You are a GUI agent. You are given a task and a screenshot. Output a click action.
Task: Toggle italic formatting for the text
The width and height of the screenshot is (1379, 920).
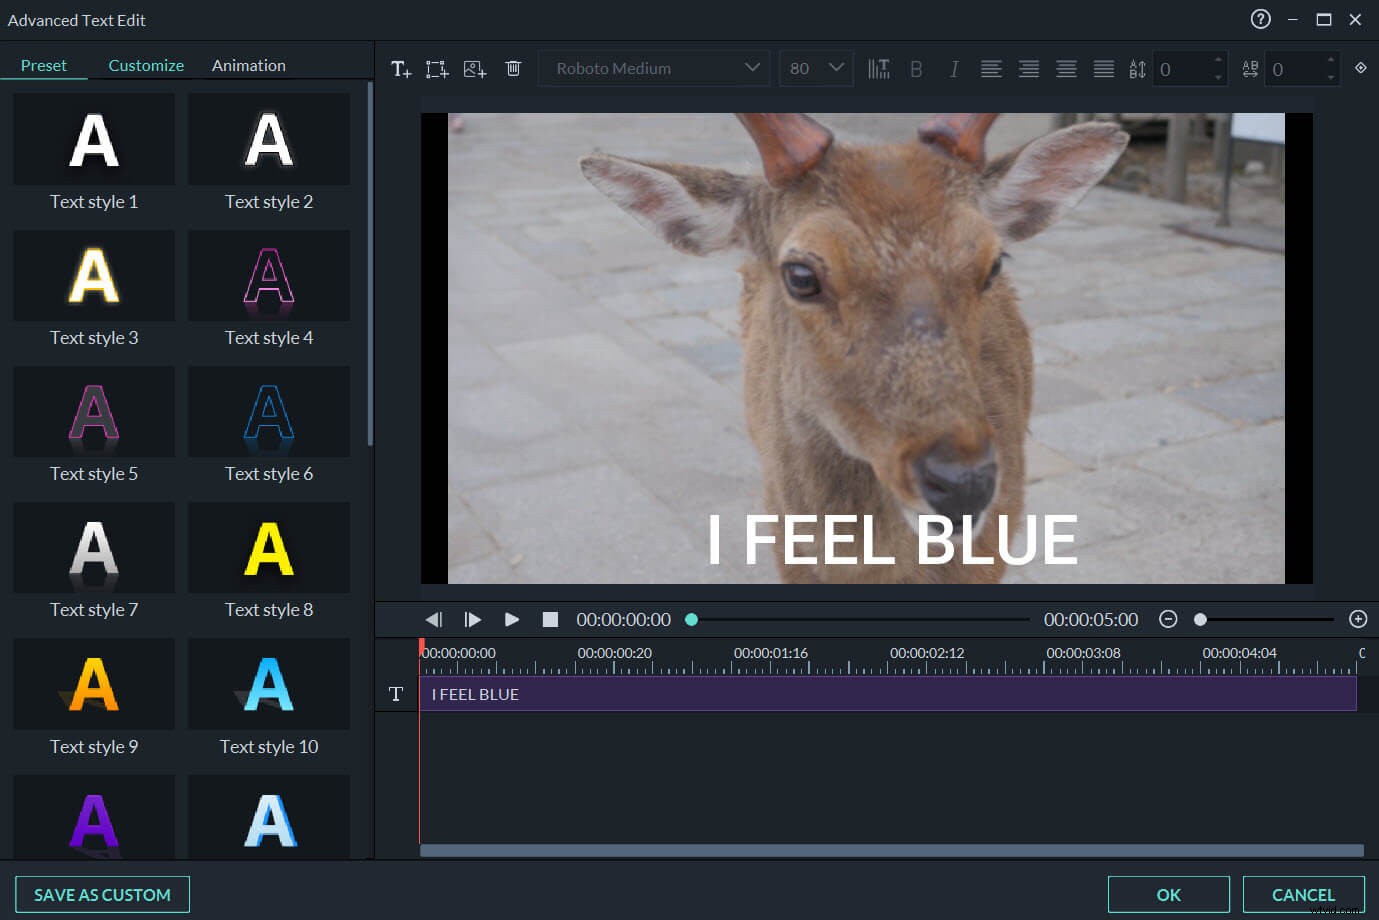coord(953,68)
